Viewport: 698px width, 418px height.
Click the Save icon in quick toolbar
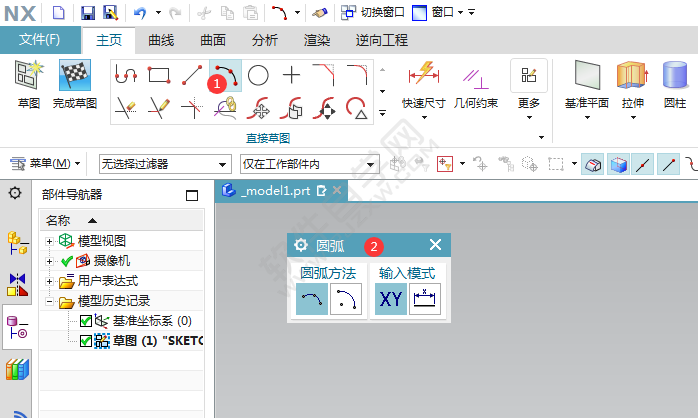click(x=88, y=12)
